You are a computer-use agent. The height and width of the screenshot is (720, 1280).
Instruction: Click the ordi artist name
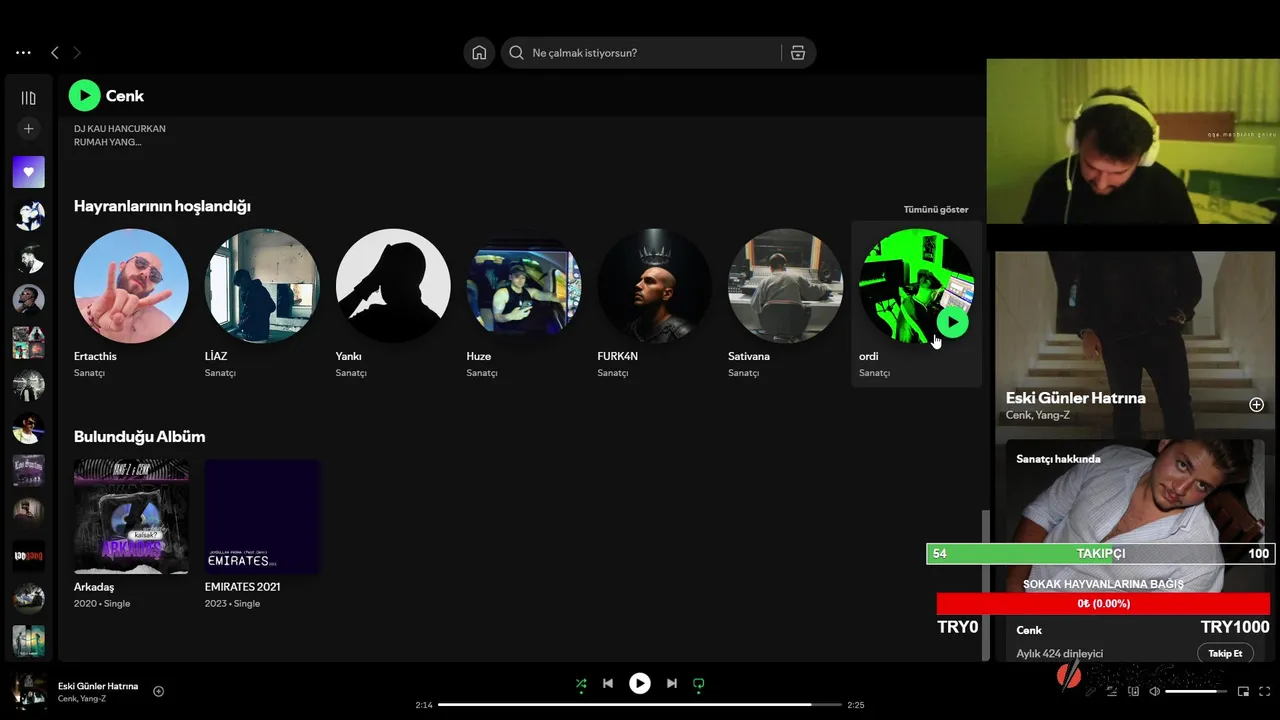(x=868, y=356)
